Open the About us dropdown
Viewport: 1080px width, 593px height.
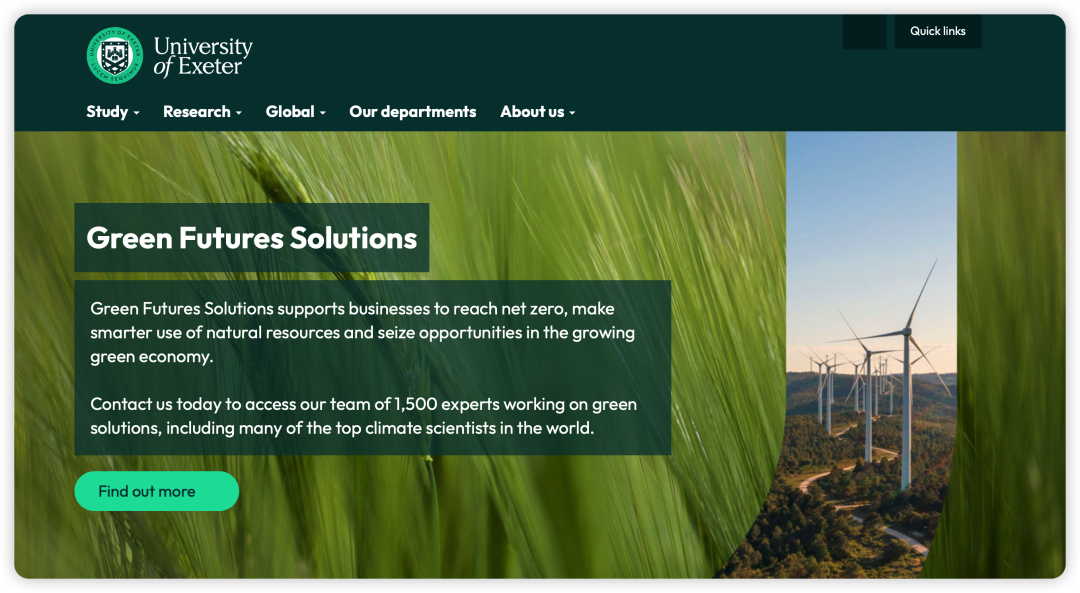(x=538, y=112)
